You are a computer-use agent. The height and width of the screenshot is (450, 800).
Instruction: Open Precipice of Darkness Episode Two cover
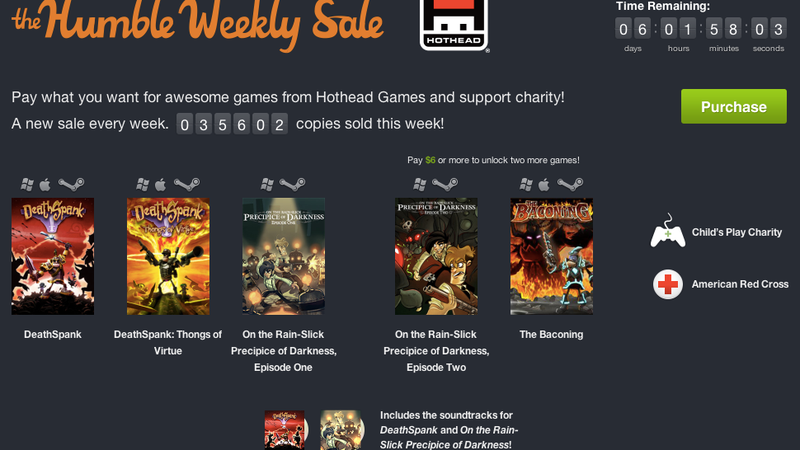pos(436,256)
